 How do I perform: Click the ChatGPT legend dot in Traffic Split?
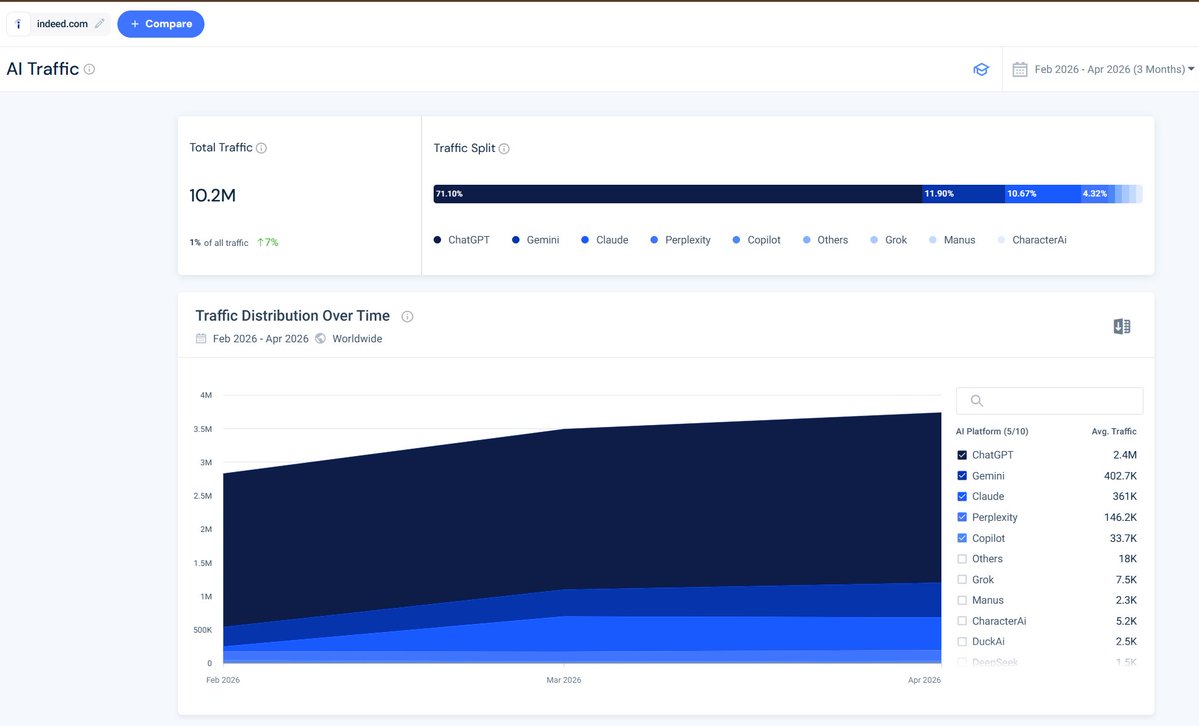[x=437, y=240]
